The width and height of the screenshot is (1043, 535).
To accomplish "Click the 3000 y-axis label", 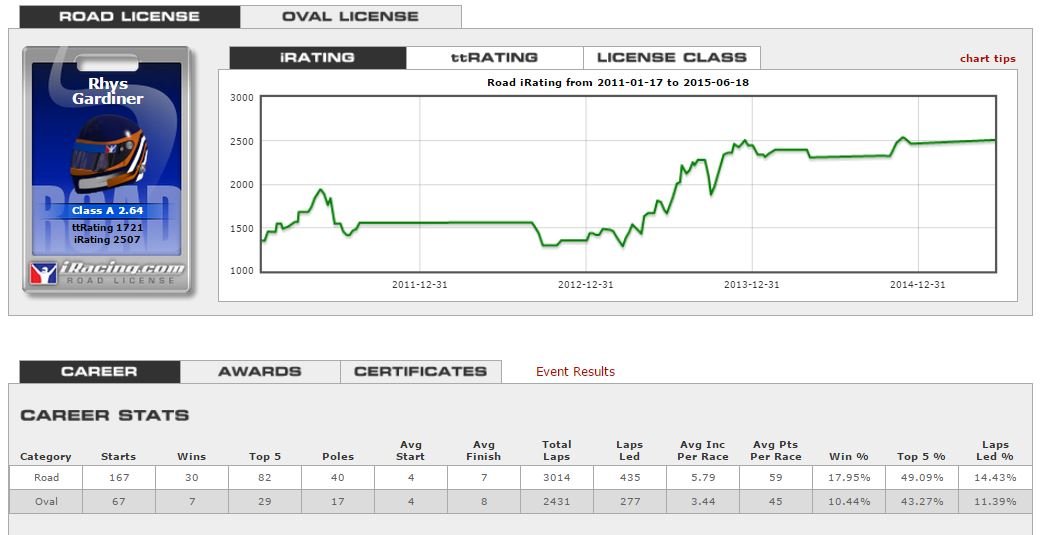I will 242,98.
